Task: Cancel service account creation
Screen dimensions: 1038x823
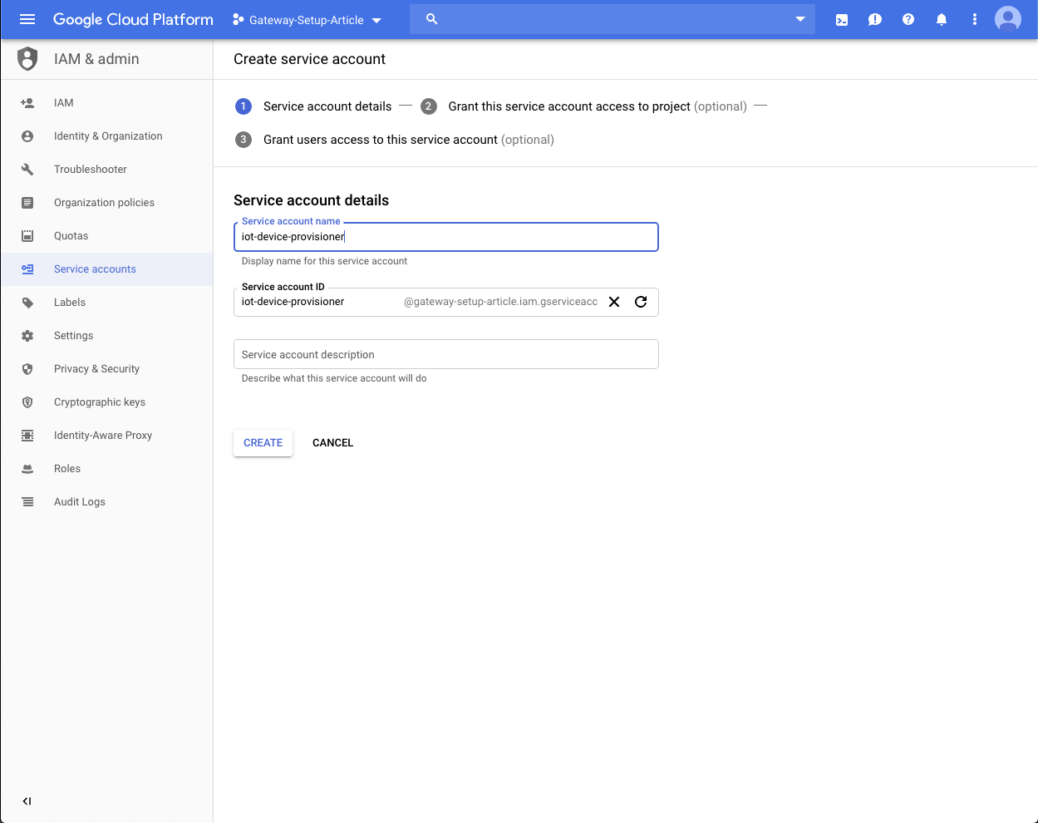Action: pyautogui.click(x=332, y=442)
